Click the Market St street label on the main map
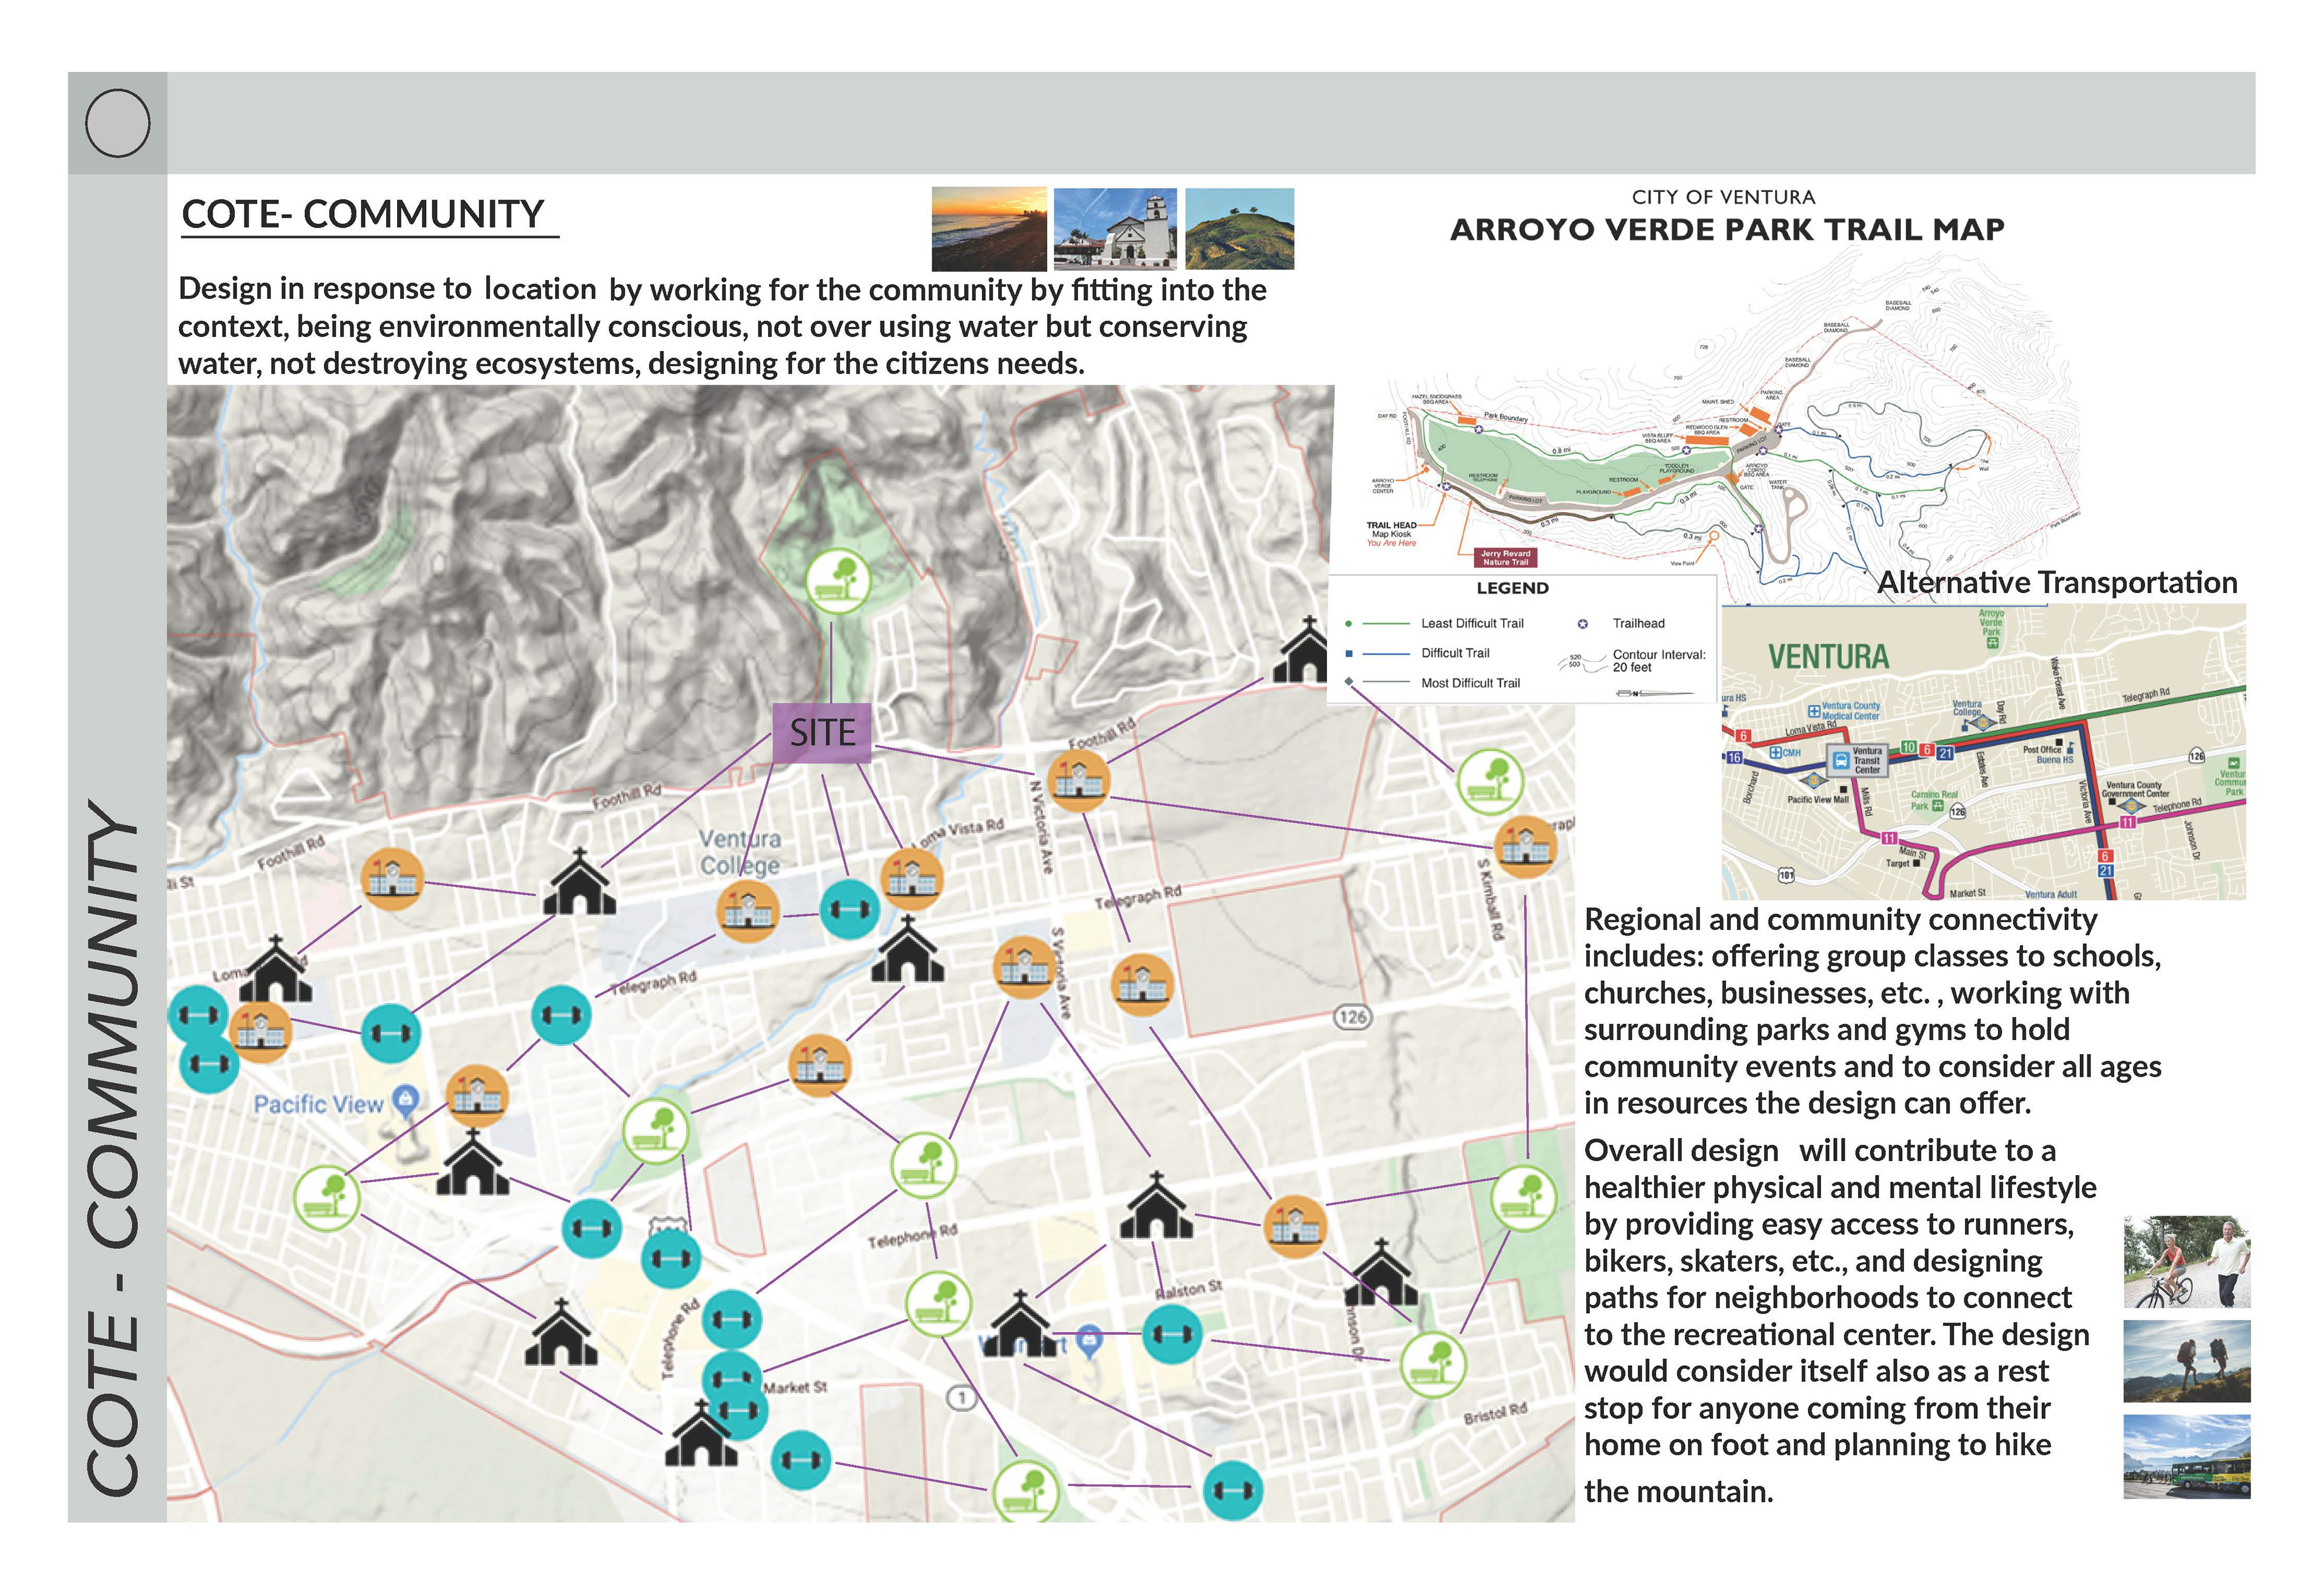Image resolution: width=2324 pixels, height=1595 pixels. pyautogui.click(x=795, y=1387)
